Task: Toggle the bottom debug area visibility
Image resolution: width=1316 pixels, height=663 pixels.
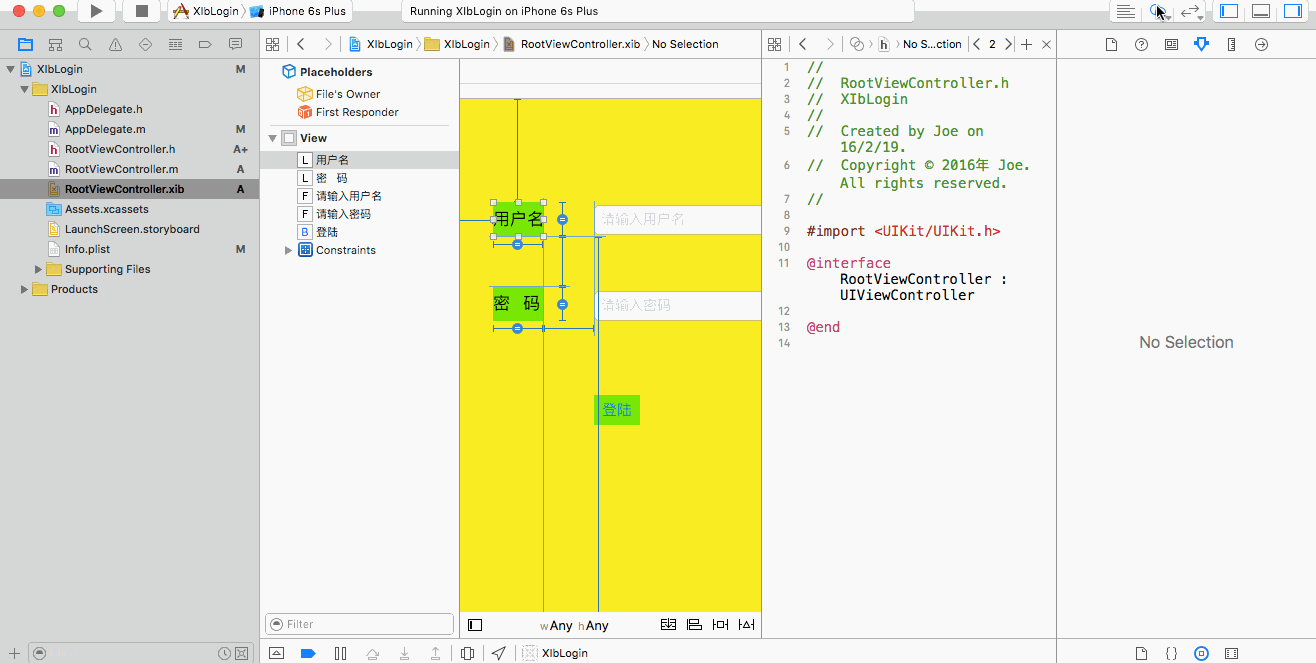Action: pos(1261,11)
